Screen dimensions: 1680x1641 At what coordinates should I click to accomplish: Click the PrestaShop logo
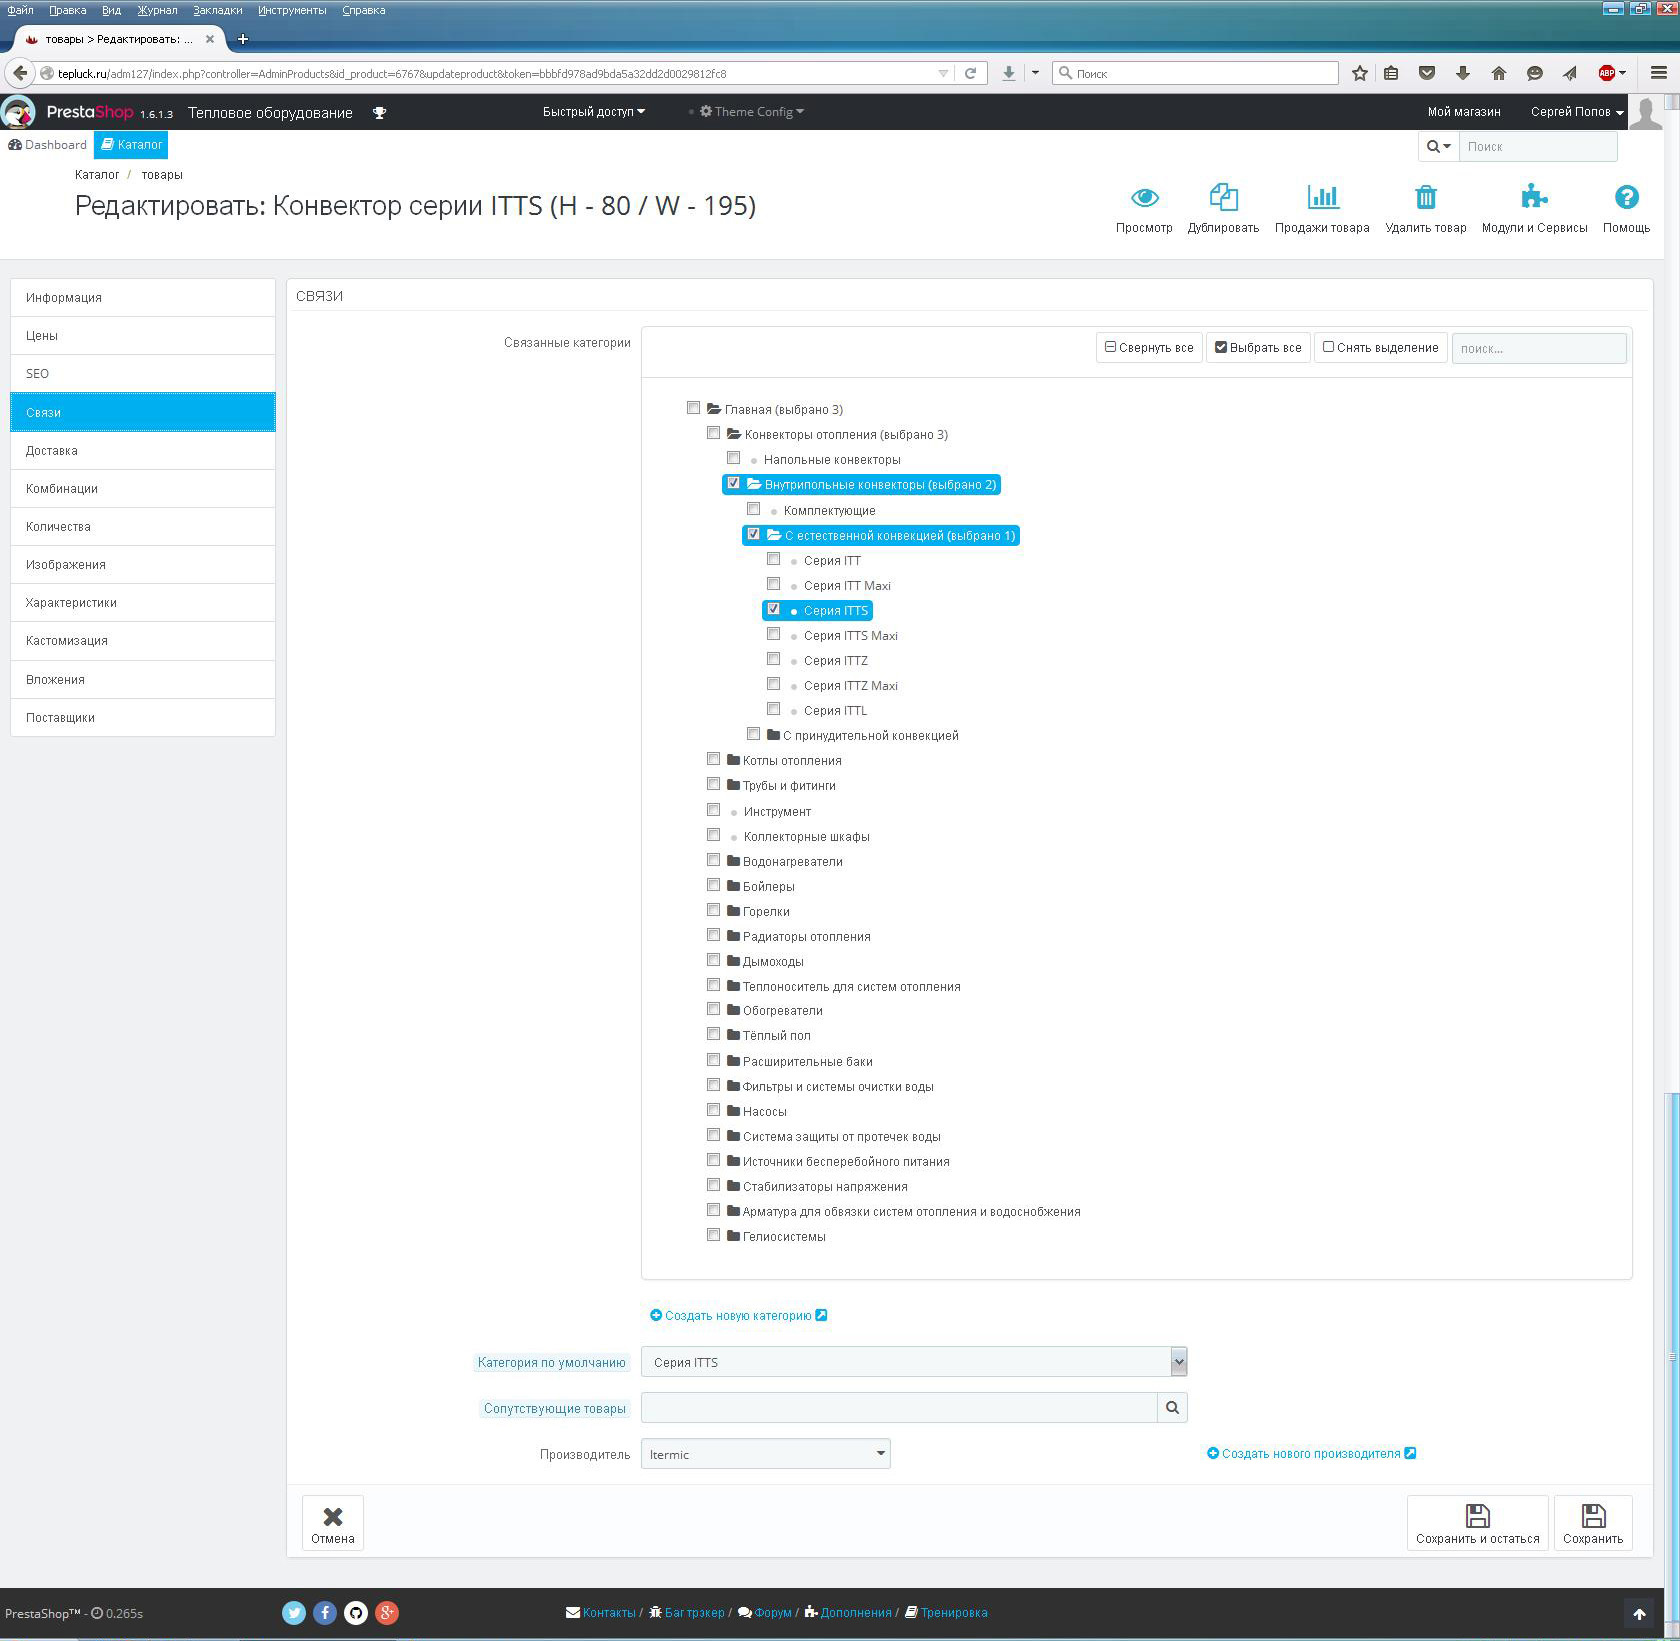[x=19, y=112]
